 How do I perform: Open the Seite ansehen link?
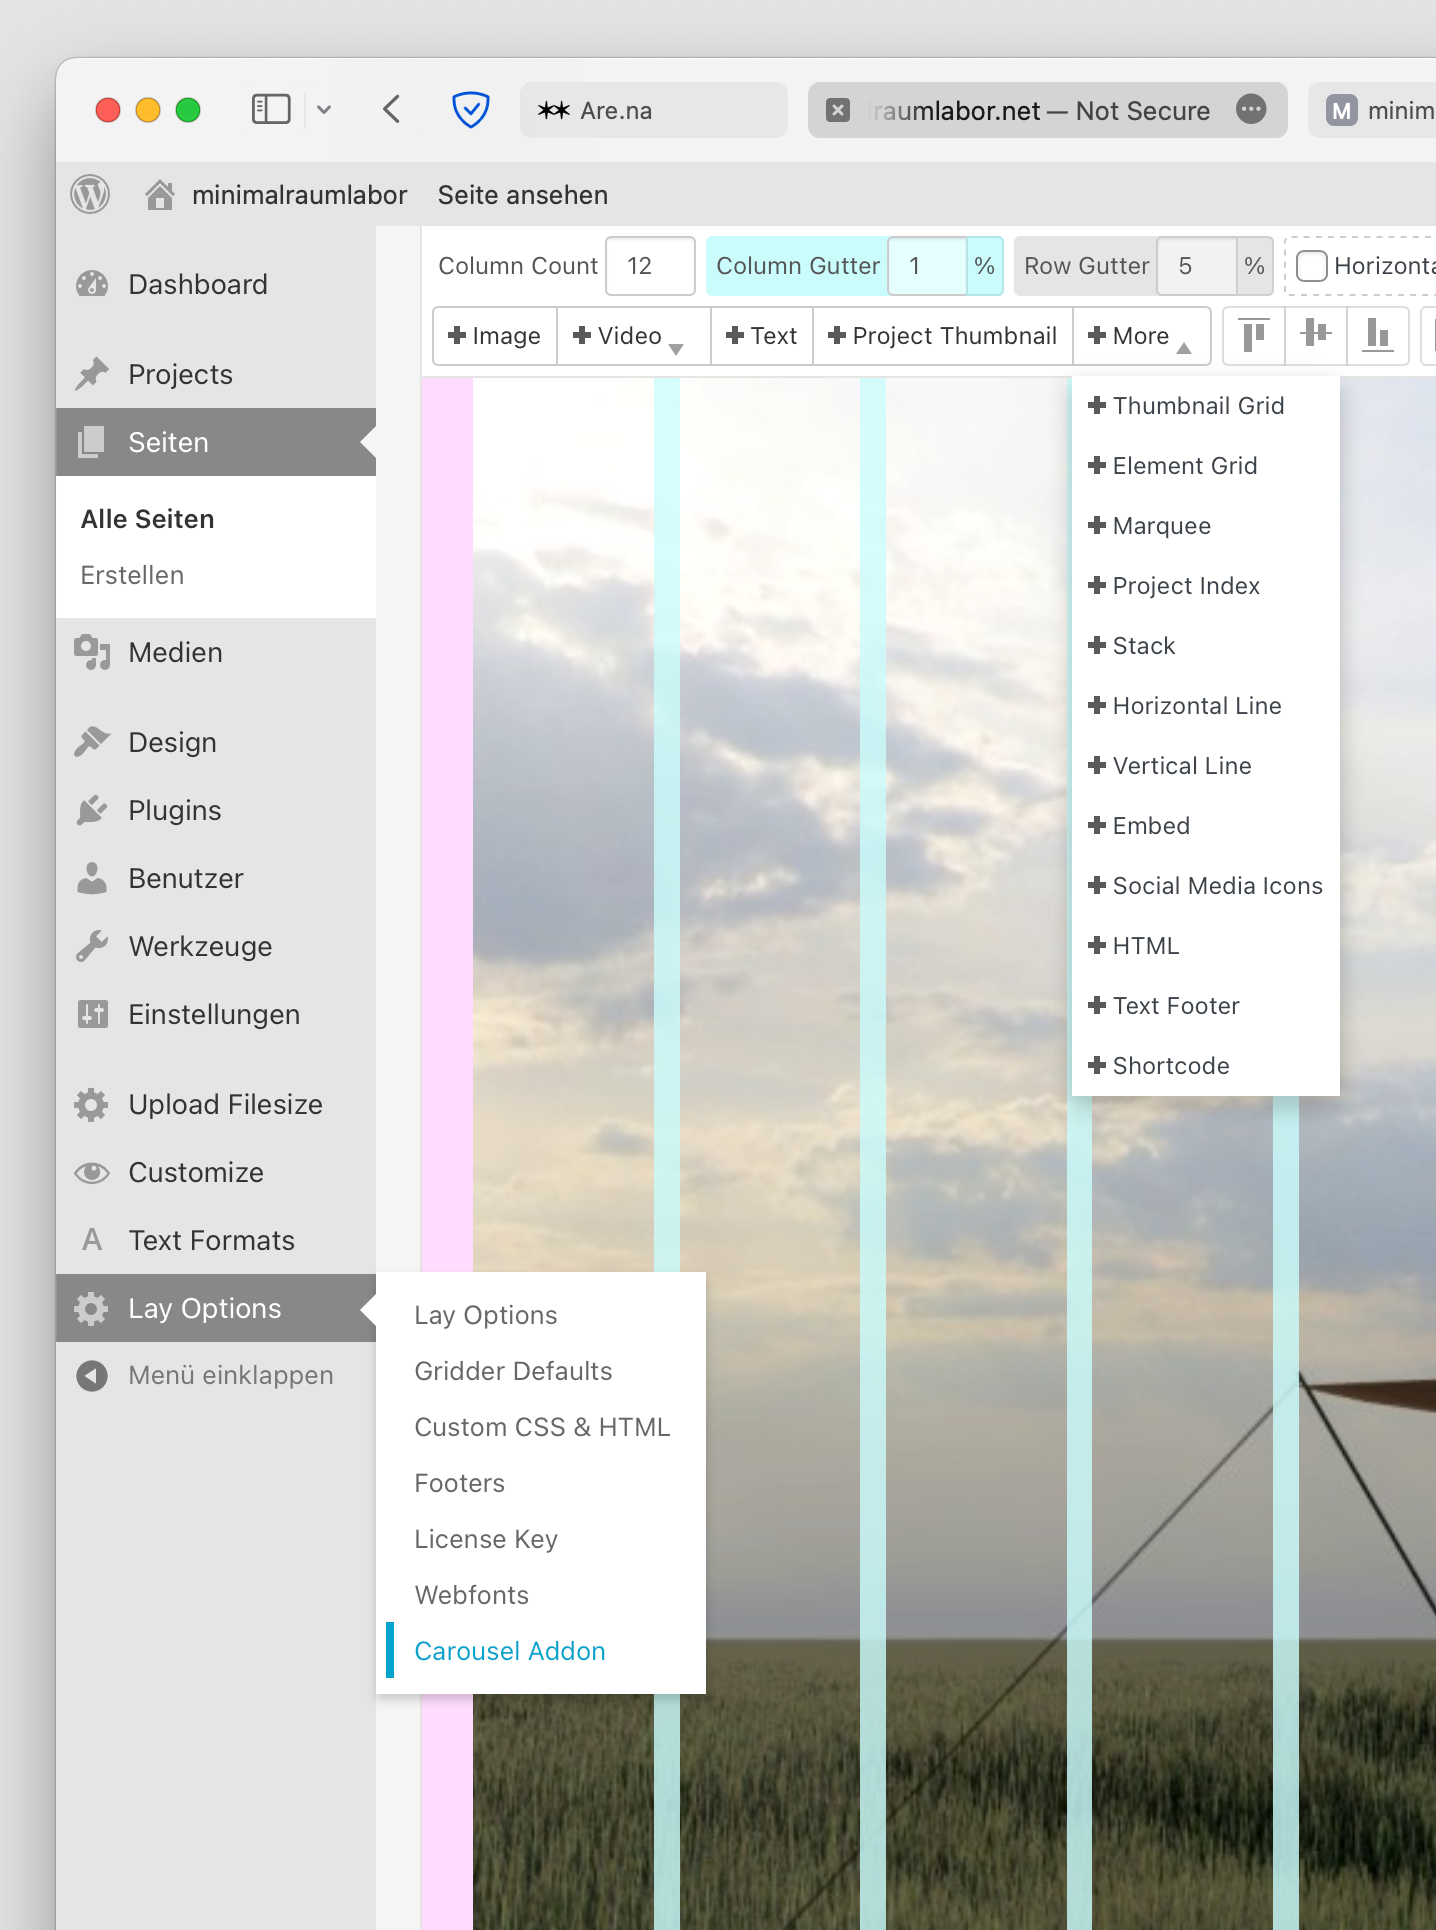(x=522, y=195)
